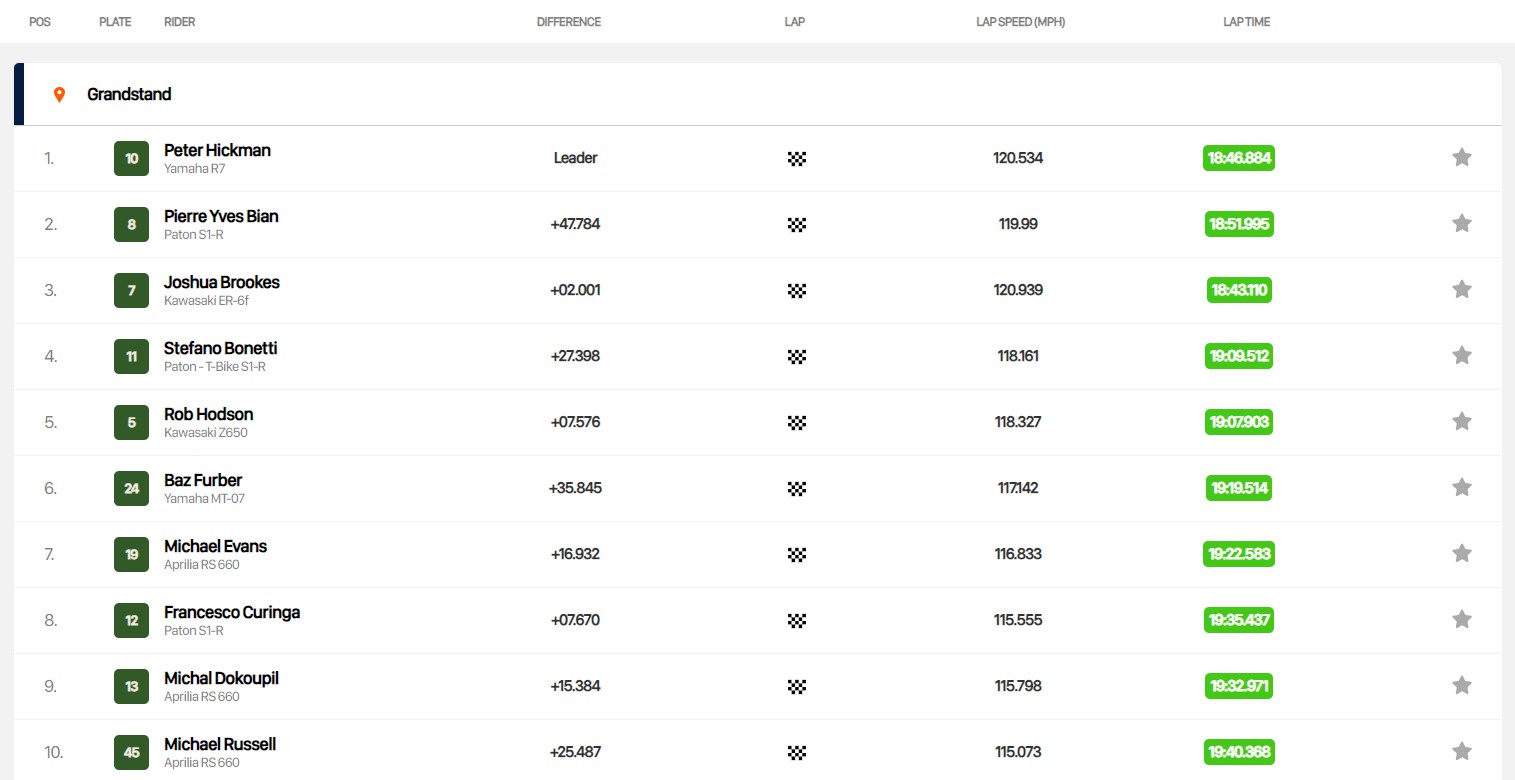This screenshot has width=1515, height=780.
Task: Click the star icon beside Michael Russell
Action: pos(1461,751)
